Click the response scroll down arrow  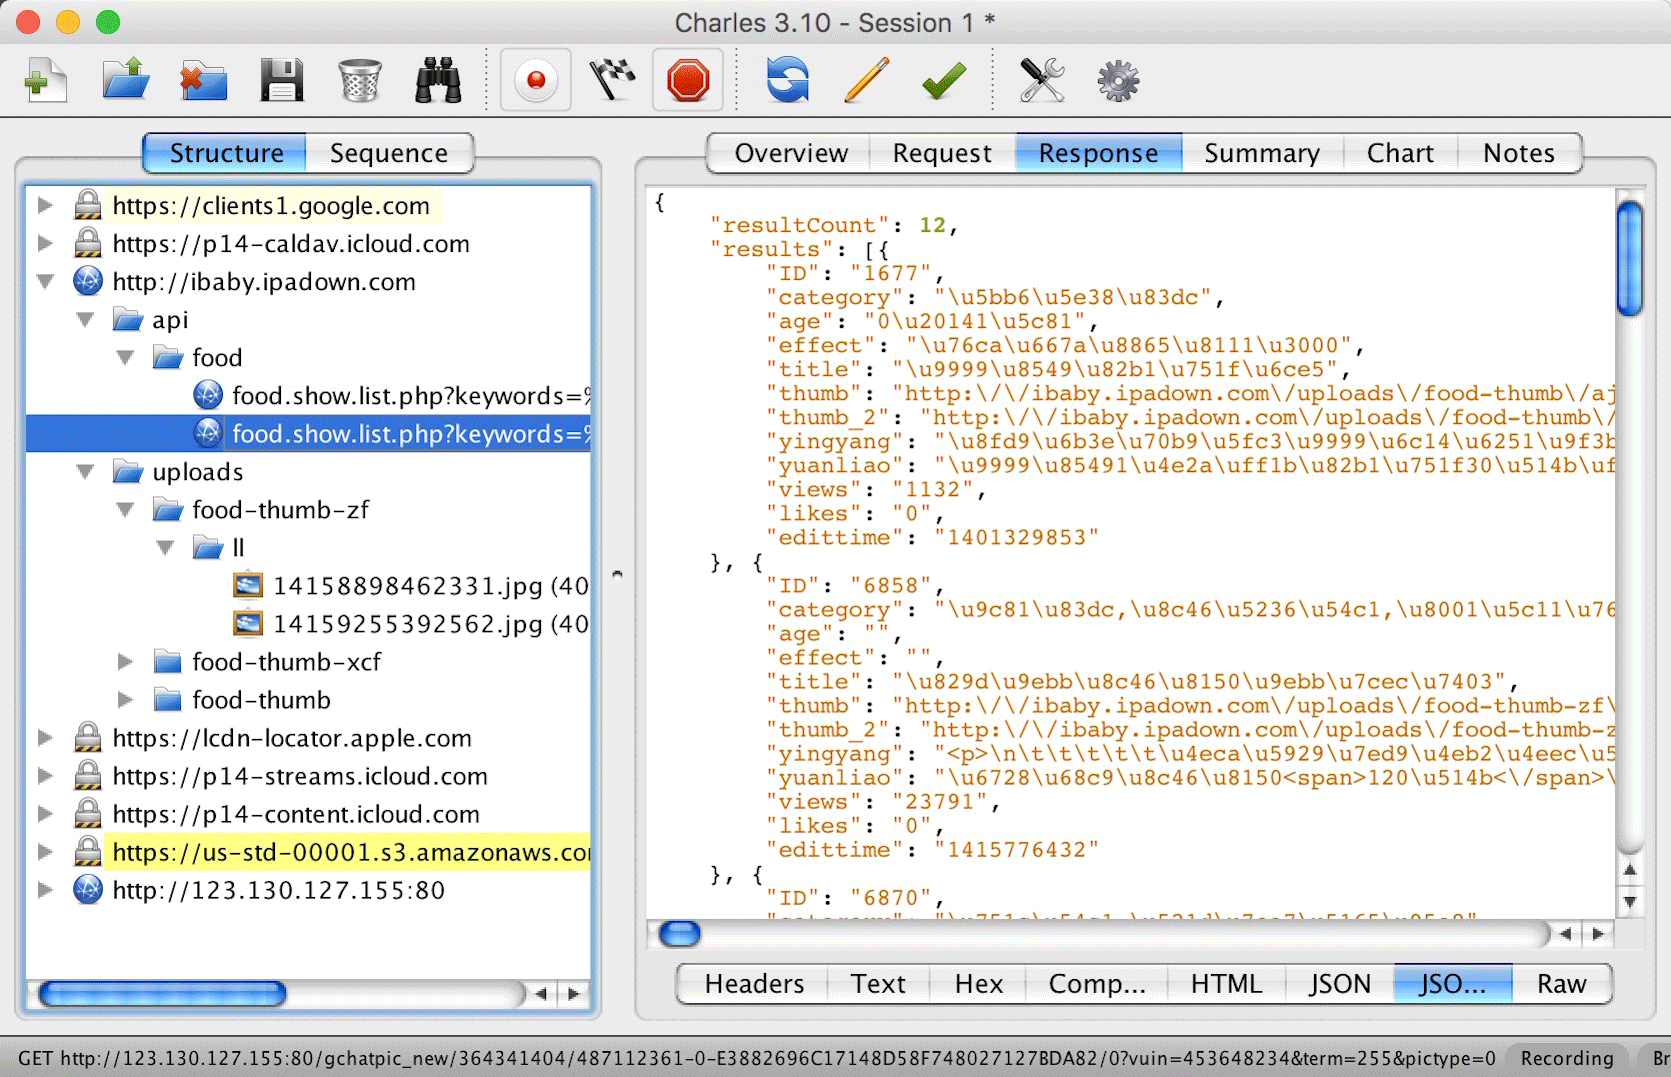(x=1630, y=902)
